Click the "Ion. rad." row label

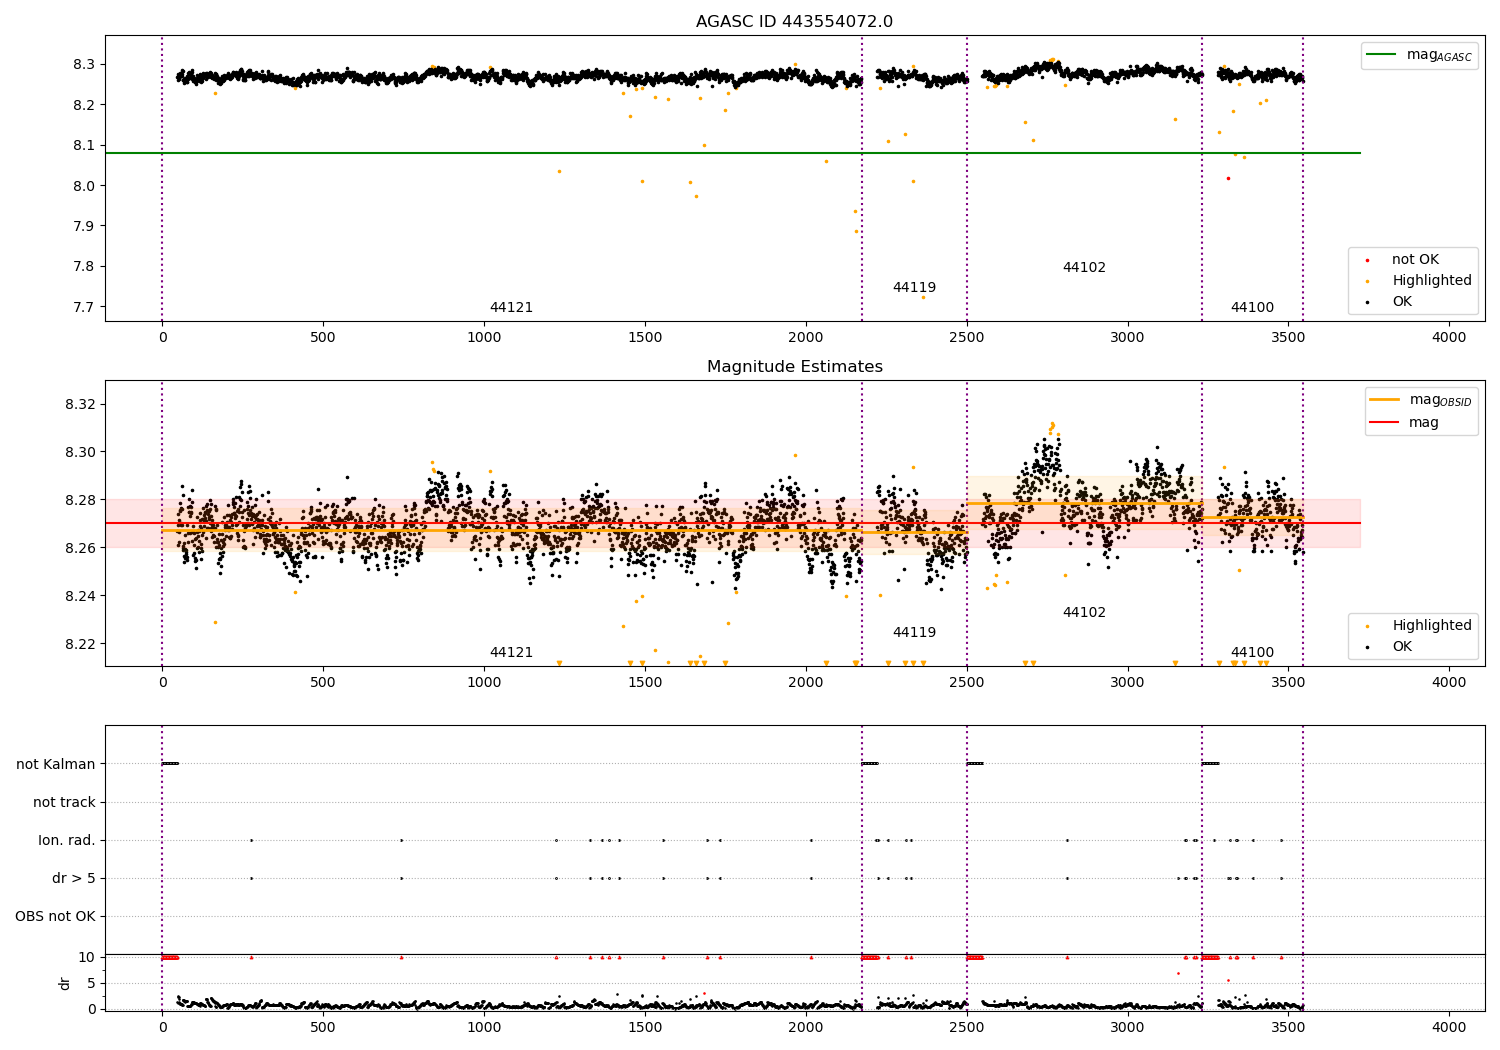67,841
